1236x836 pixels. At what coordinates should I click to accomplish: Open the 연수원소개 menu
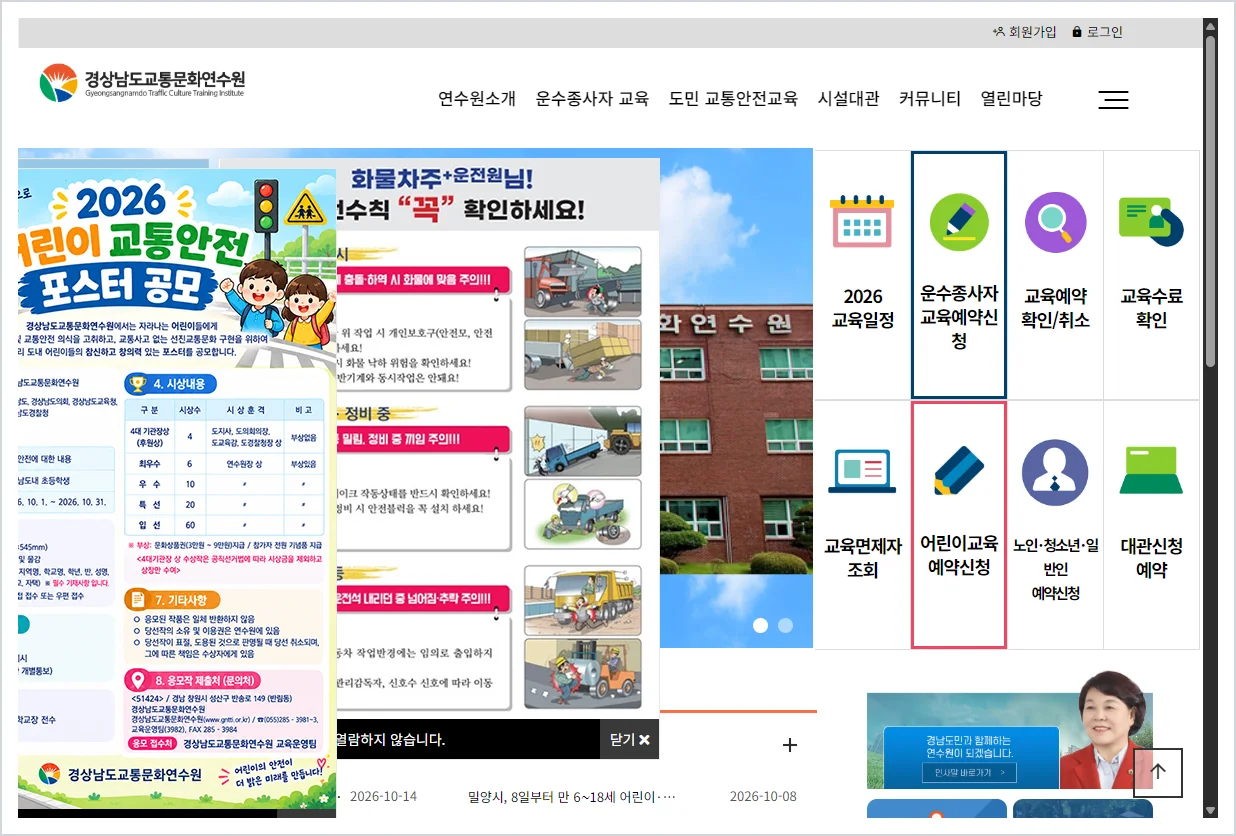(477, 98)
